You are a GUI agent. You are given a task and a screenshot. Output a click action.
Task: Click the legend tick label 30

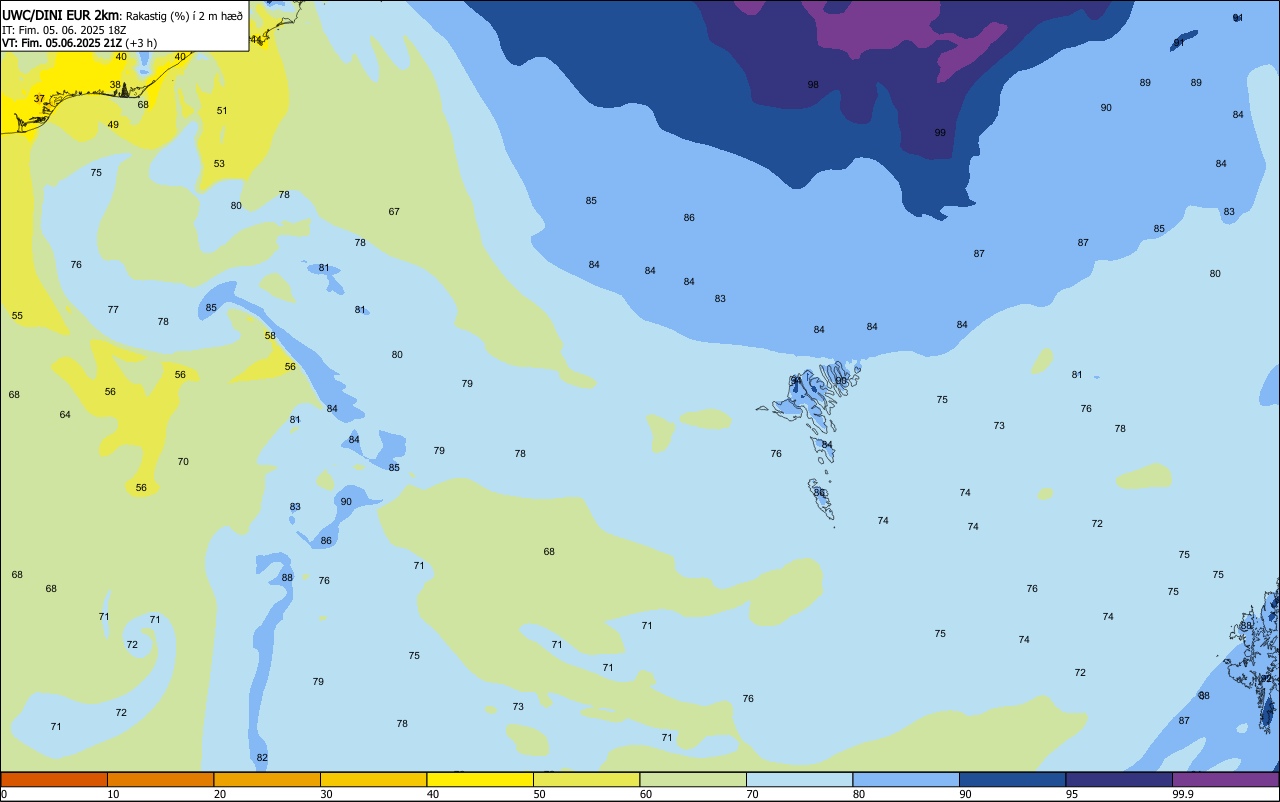point(326,794)
